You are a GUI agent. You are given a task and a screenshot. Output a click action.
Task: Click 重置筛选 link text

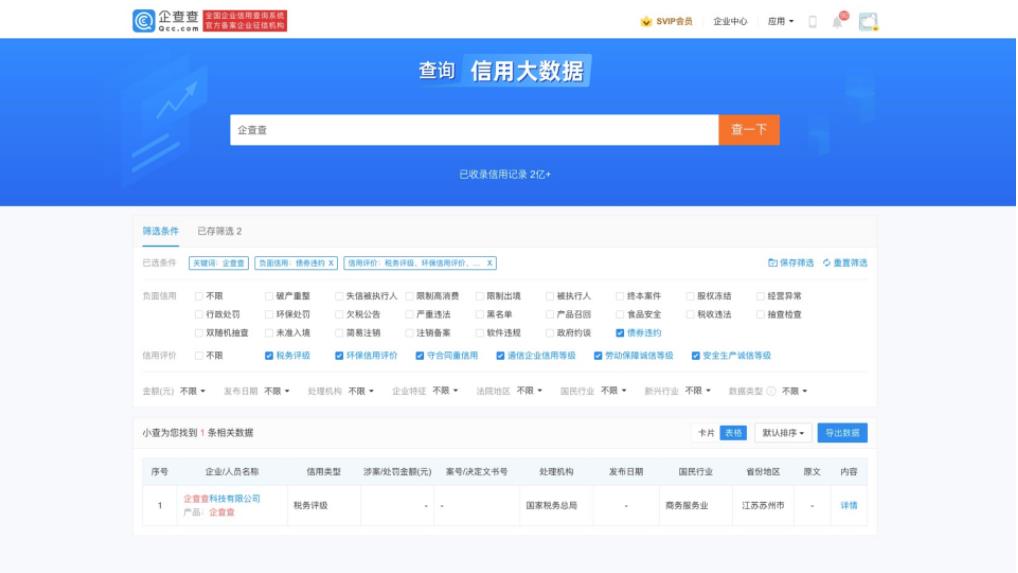[850, 263]
